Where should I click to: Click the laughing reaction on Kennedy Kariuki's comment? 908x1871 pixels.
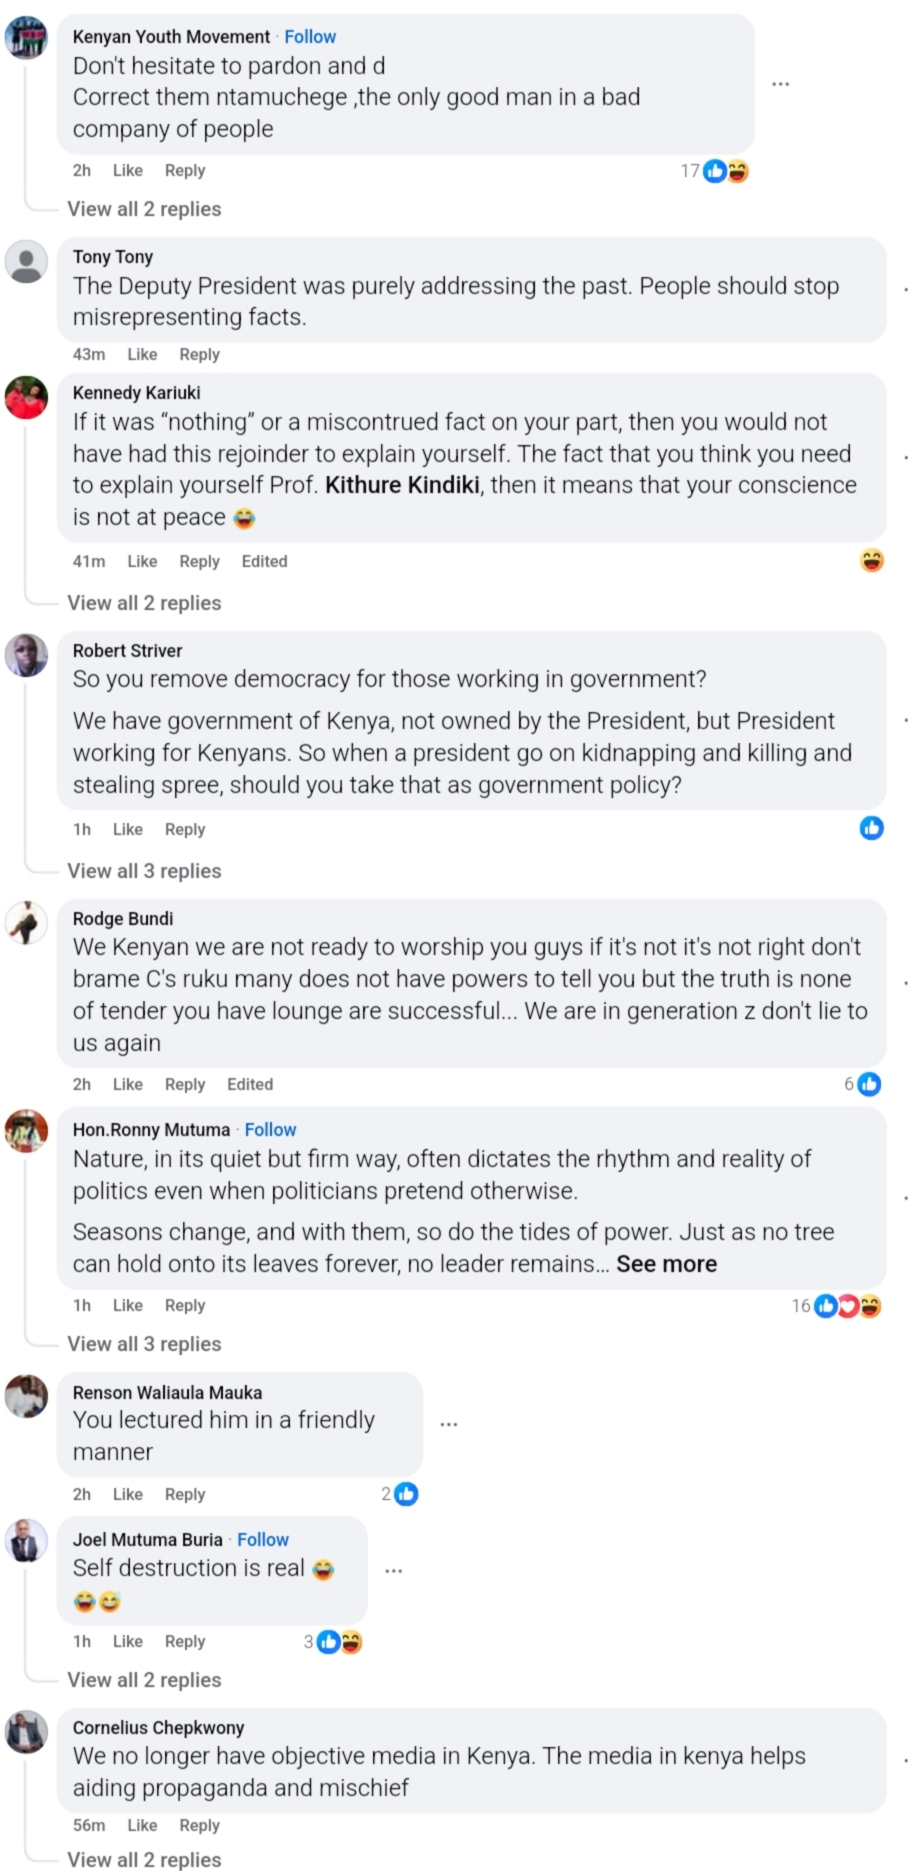tap(872, 561)
